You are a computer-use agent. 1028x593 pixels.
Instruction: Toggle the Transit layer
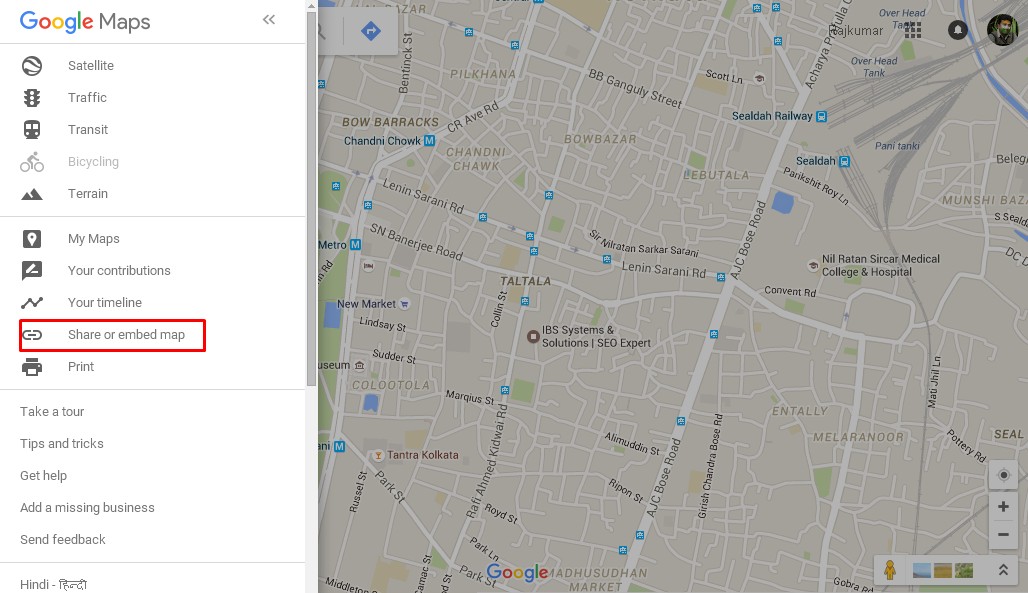(x=88, y=130)
